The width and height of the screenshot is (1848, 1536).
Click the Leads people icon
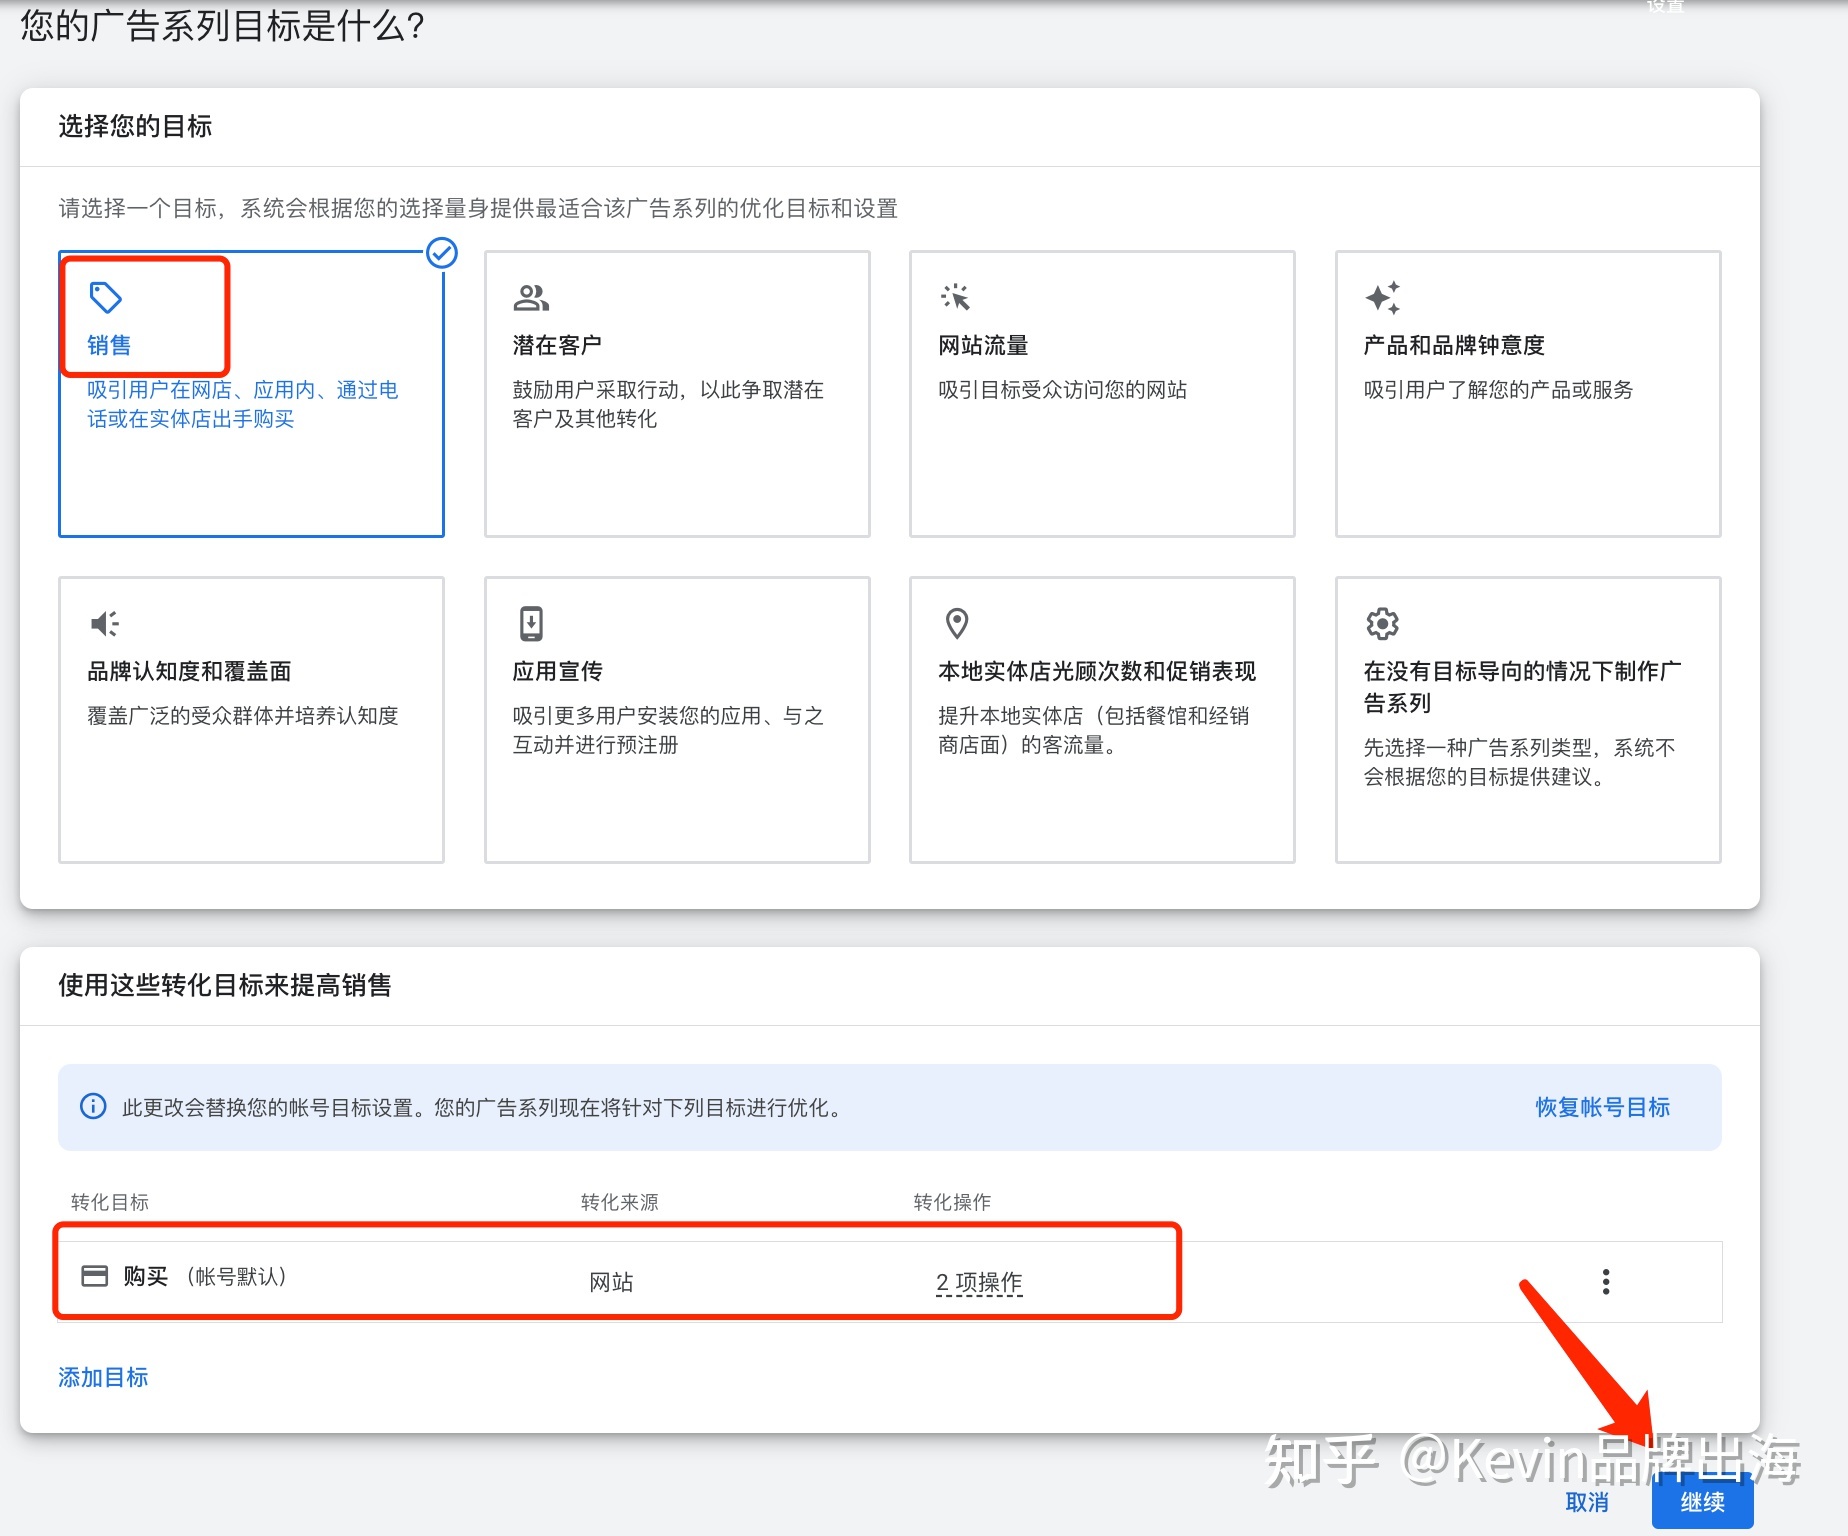click(x=531, y=297)
